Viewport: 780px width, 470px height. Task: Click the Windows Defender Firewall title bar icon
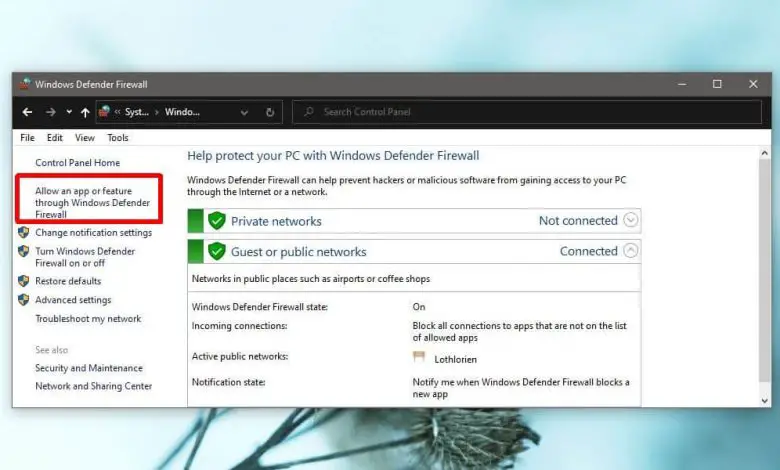coord(25,84)
